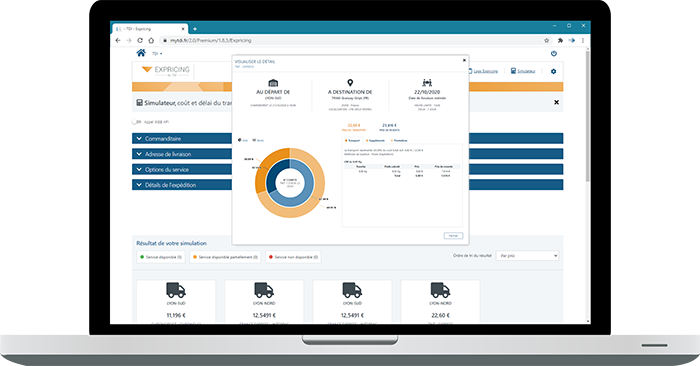This screenshot has height=366, width=700.
Task: Click the 21,416 € price value
Action: coord(389,126)
